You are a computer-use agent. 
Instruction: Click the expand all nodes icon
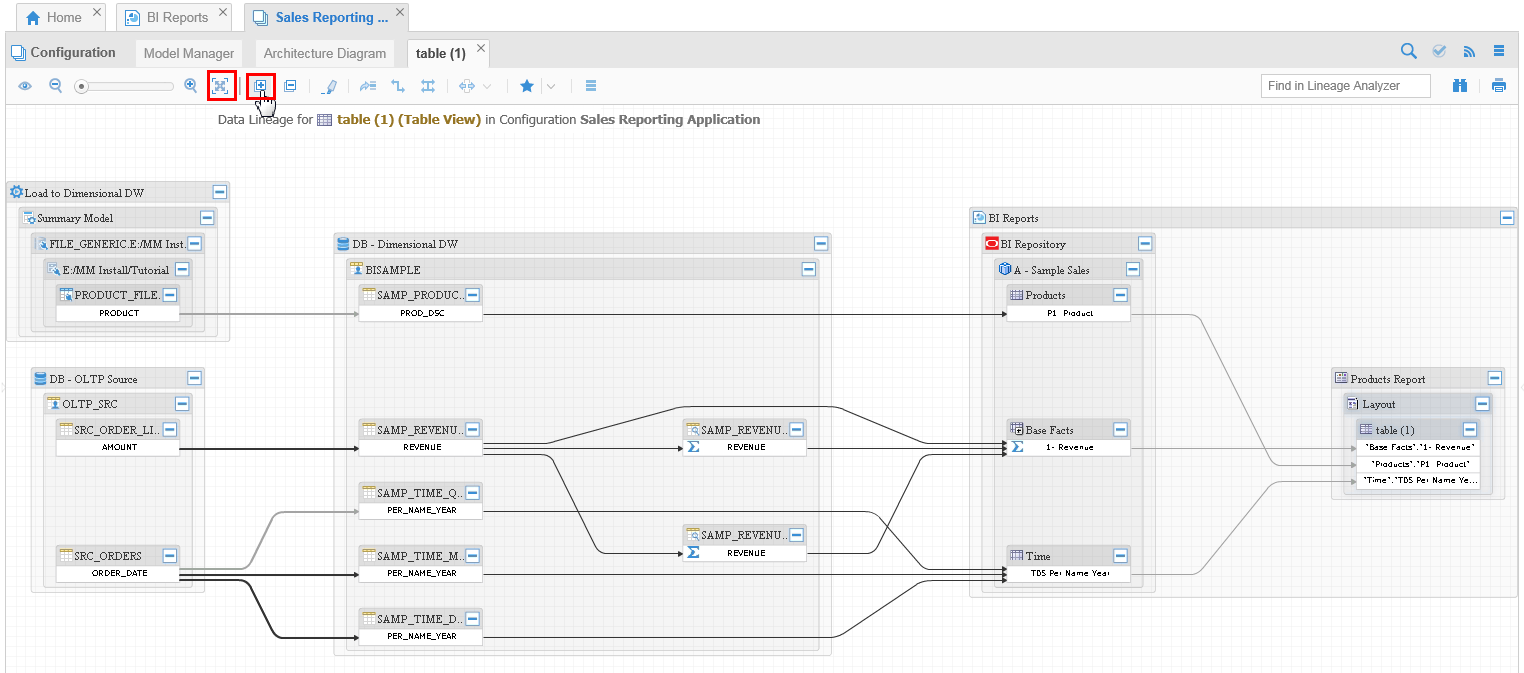261,86
